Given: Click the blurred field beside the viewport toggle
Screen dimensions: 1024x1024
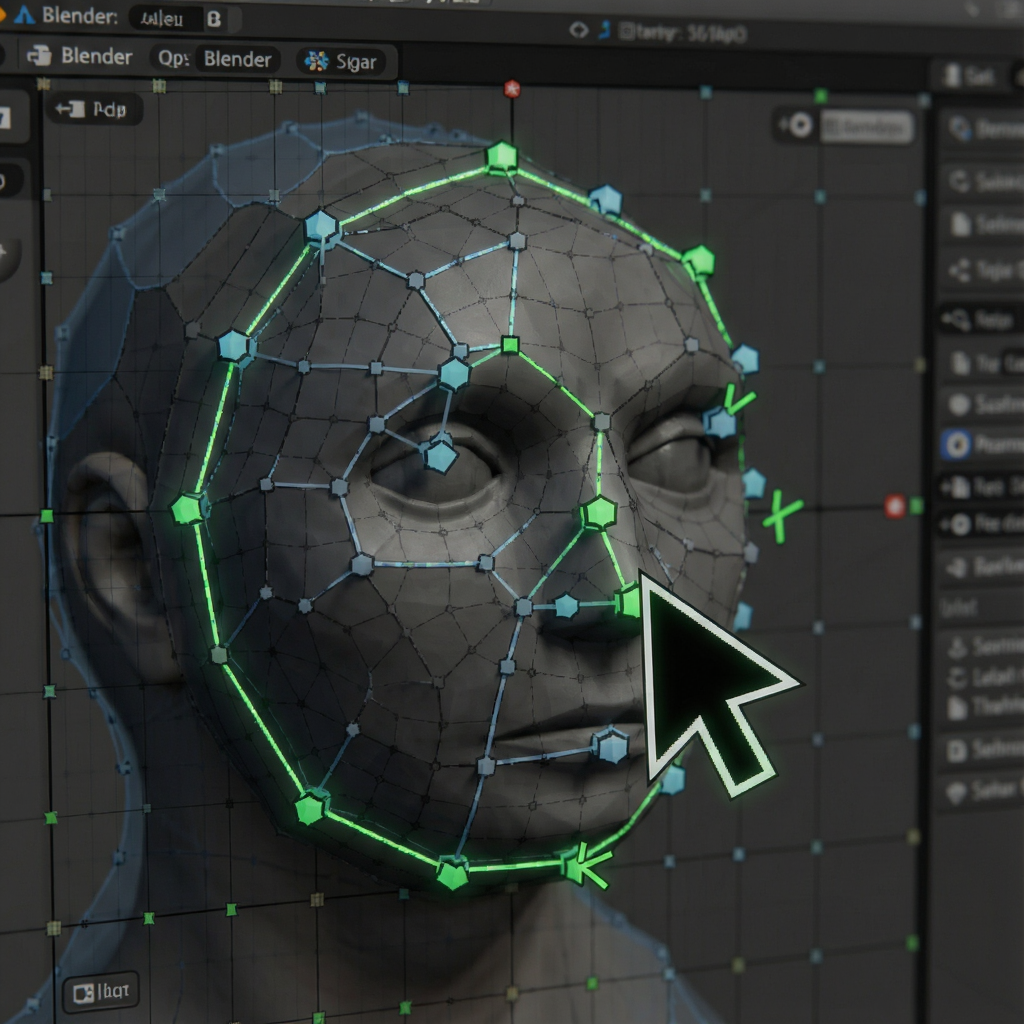Looking at the screenshot, I should pyautogui.click(x=865, y=127).
